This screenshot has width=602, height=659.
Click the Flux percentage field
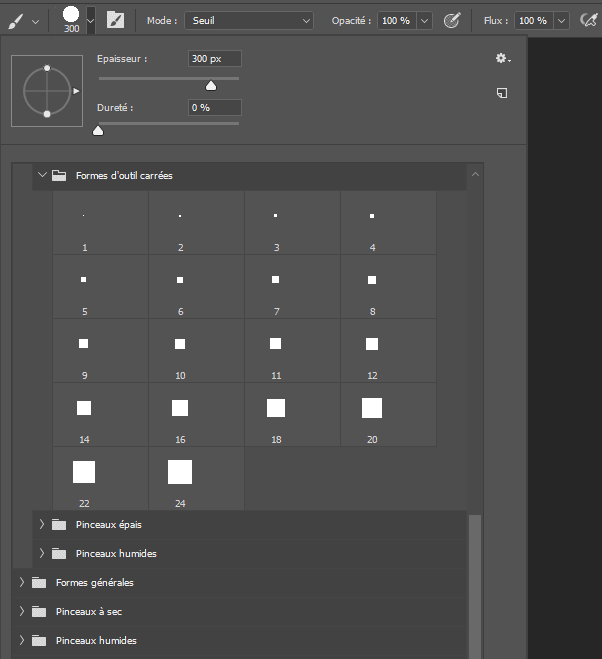click(532, 20)
